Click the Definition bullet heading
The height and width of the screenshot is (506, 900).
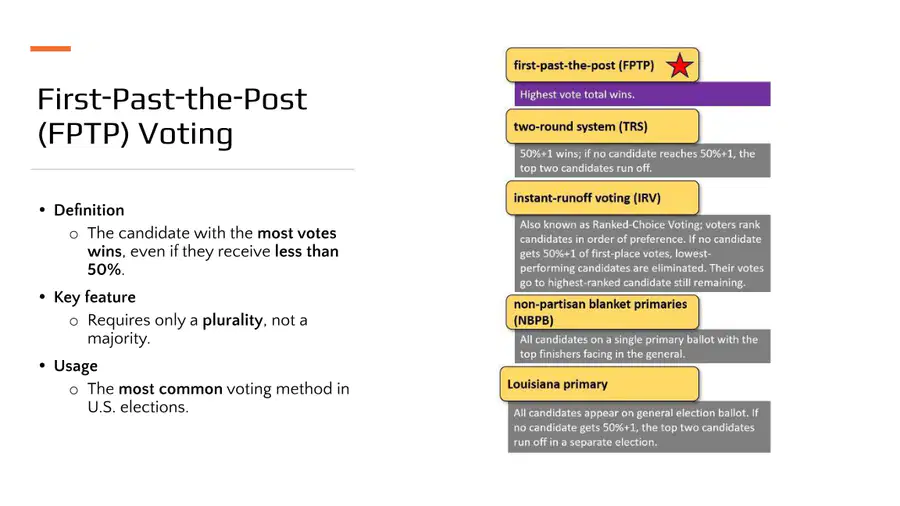[x=89, y=210]
